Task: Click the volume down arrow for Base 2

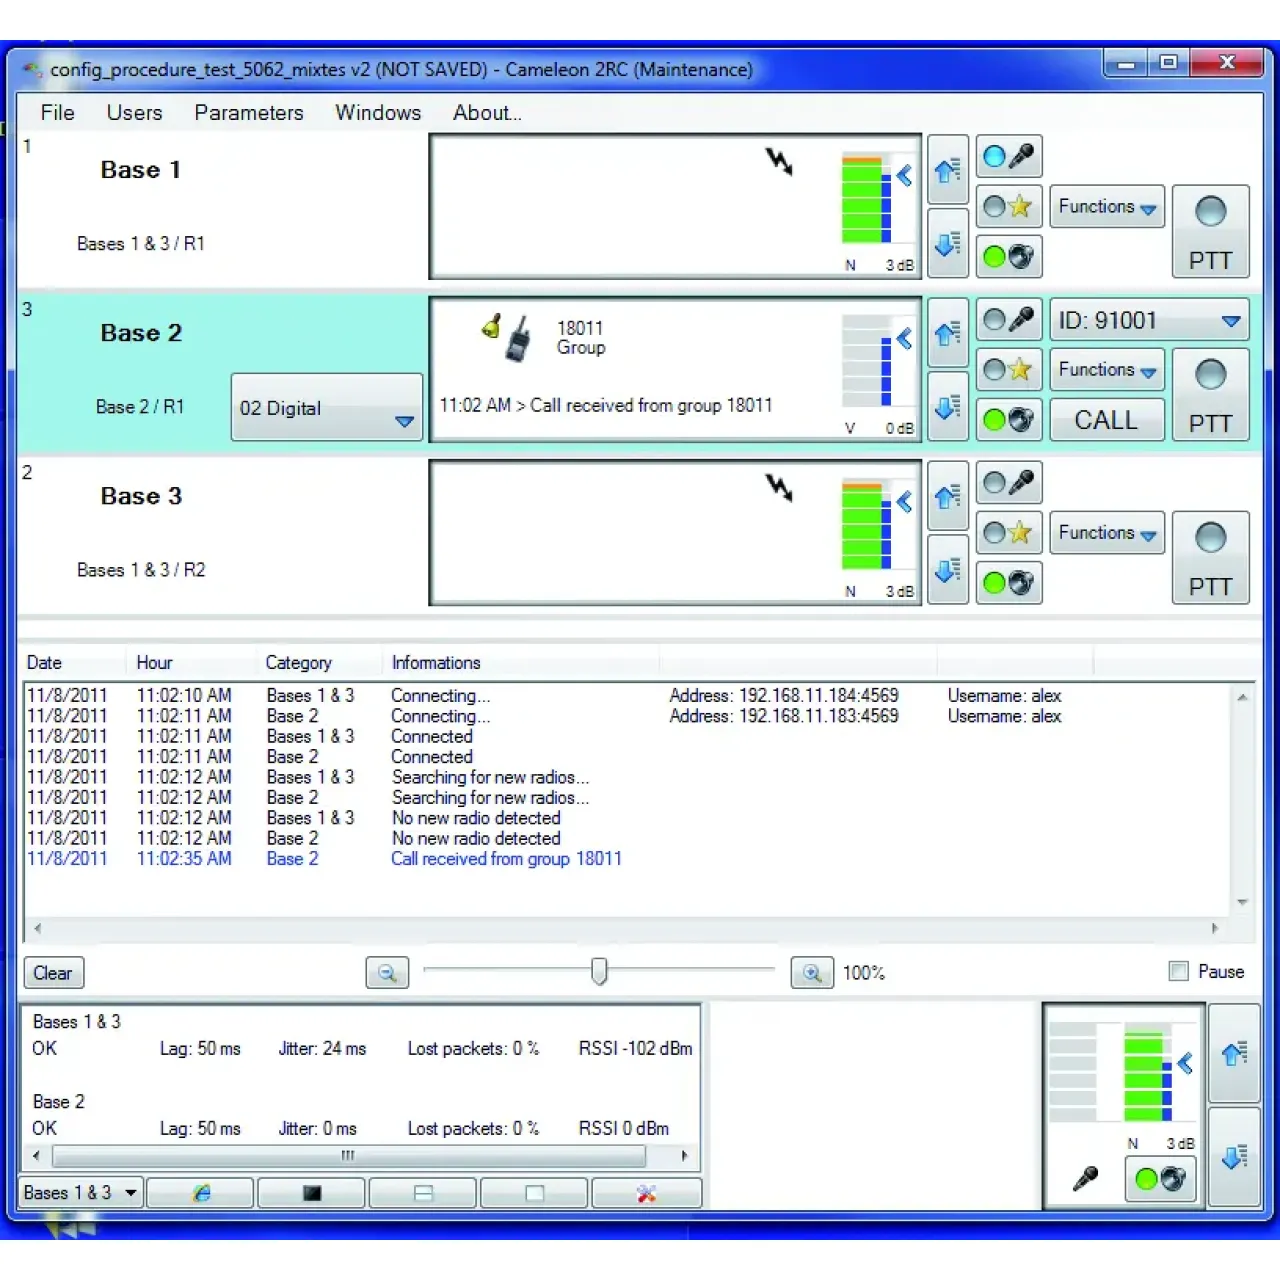Action: click(947, 407)
